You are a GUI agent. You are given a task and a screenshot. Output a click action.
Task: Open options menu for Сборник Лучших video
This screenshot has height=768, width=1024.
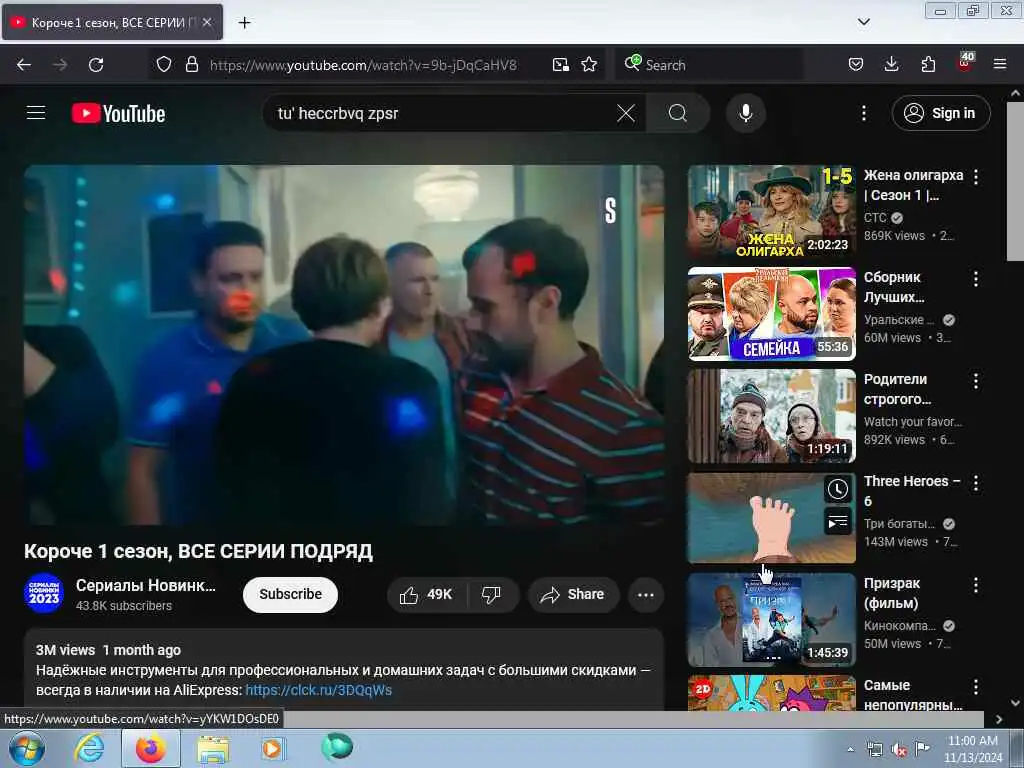(976, 279)
